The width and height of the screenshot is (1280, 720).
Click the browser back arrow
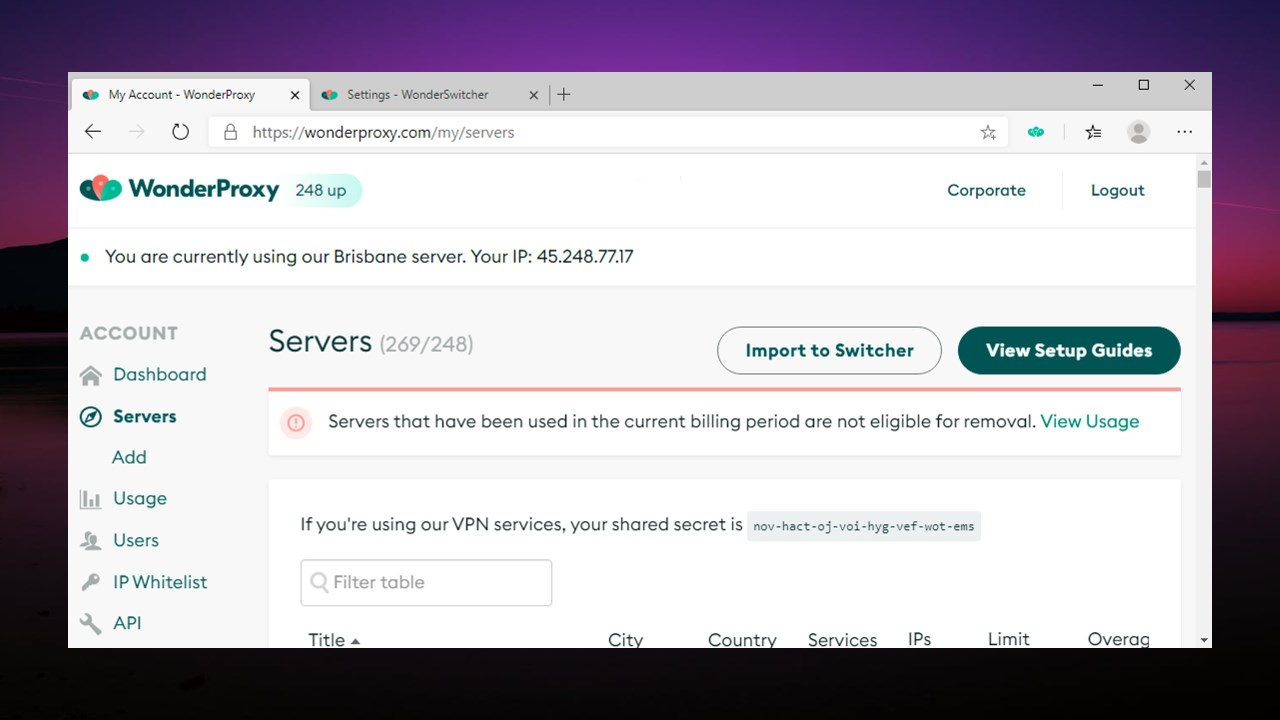pyautogui.click(x=93, y=132)
